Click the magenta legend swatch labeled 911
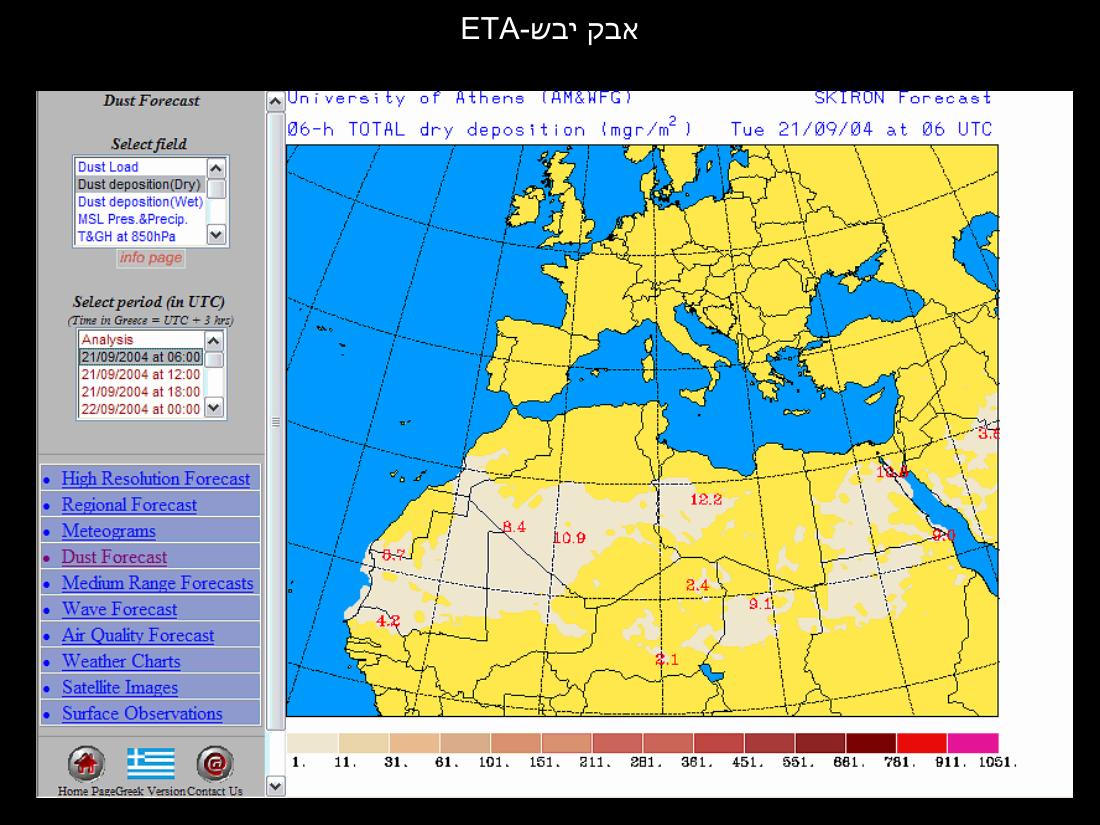Viewport: 1100px width, 825px height. tap(972, 743)
